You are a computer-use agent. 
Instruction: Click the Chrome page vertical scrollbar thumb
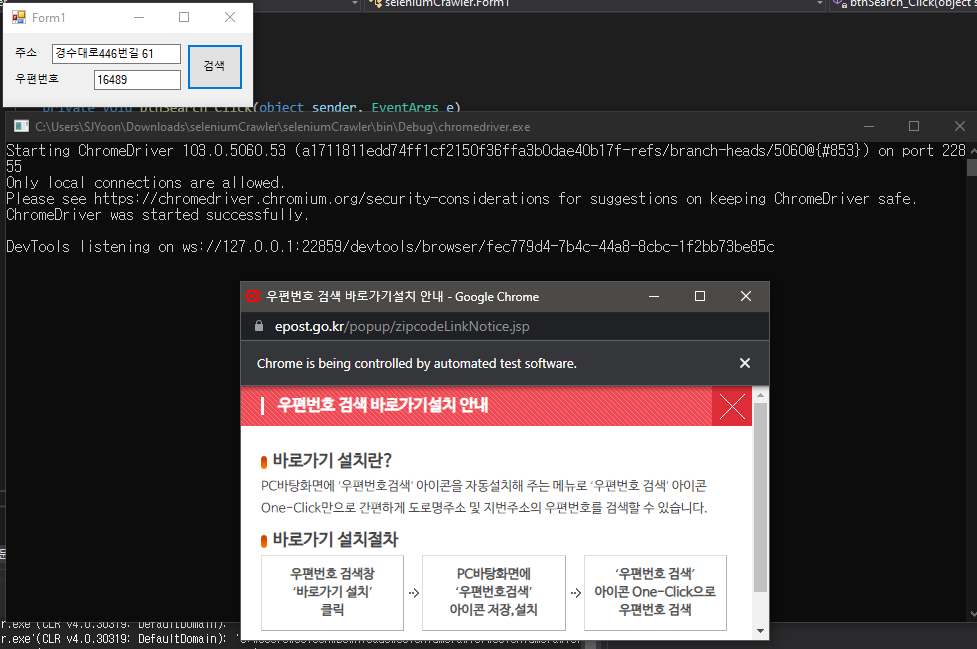click(760, 497)
